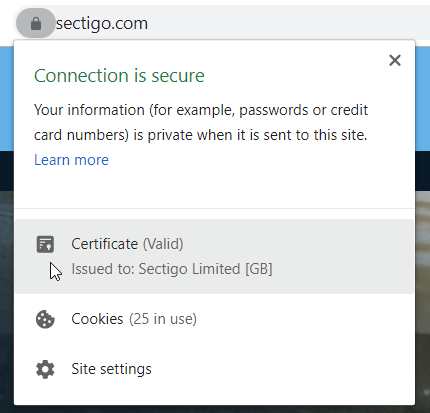Click the 'Connection is secure' heading

119,76
